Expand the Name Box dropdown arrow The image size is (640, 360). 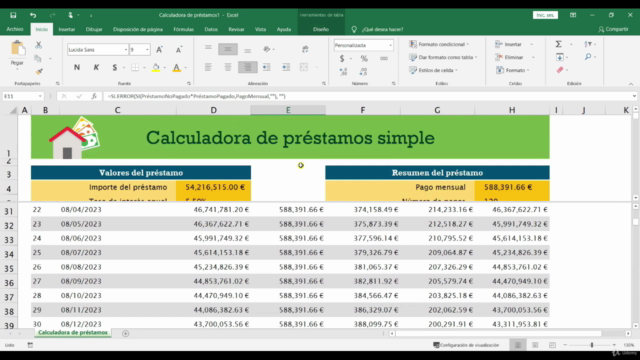(x=40, y=96)
